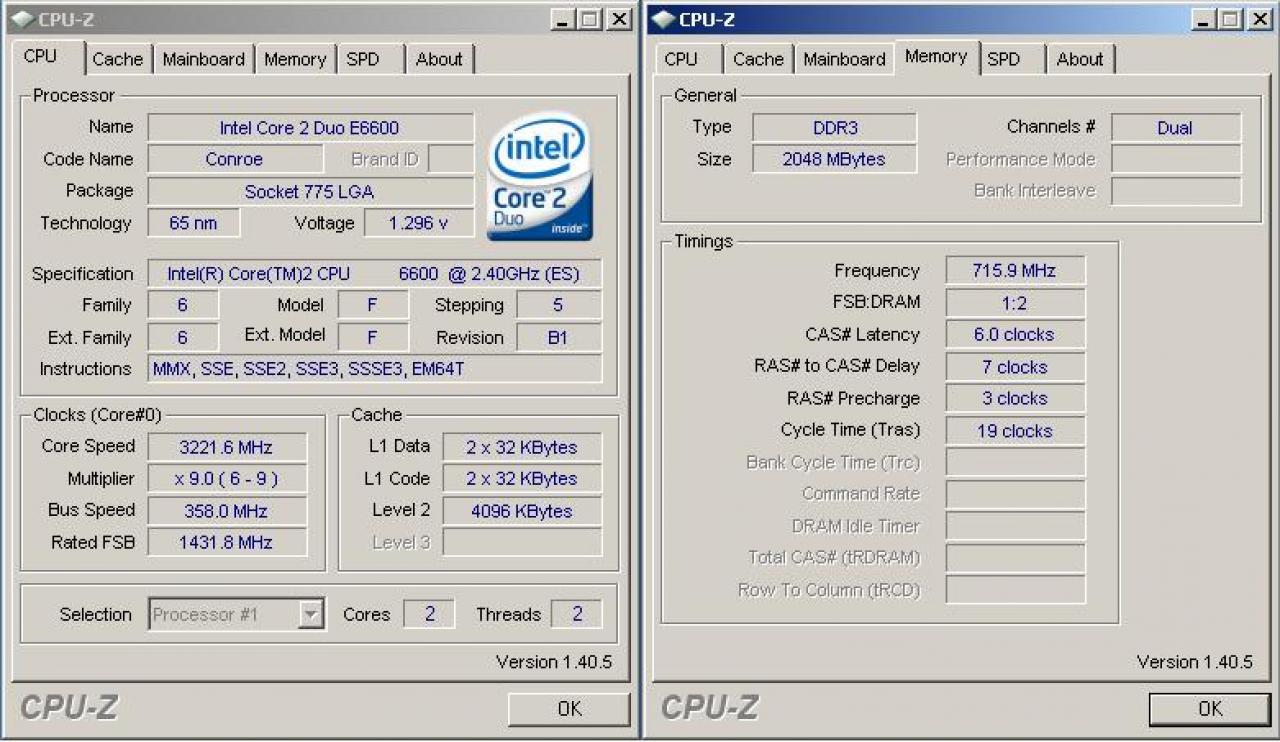Click the Technology value 65 nm
The width and height of the screenshot is (1280, 742).
193,223
